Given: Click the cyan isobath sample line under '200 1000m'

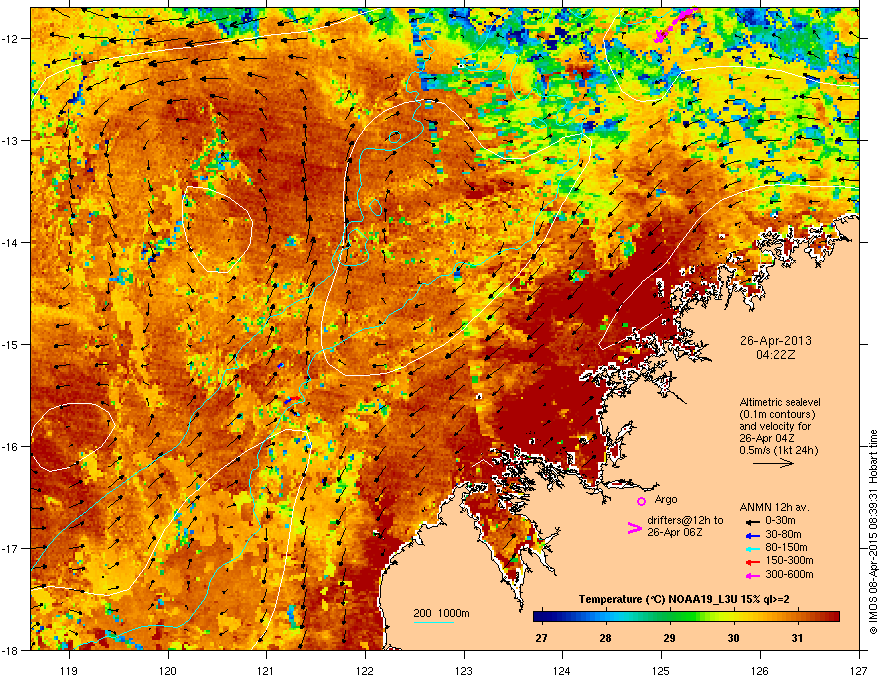Looking at the screenshot, I should point(434,622).
